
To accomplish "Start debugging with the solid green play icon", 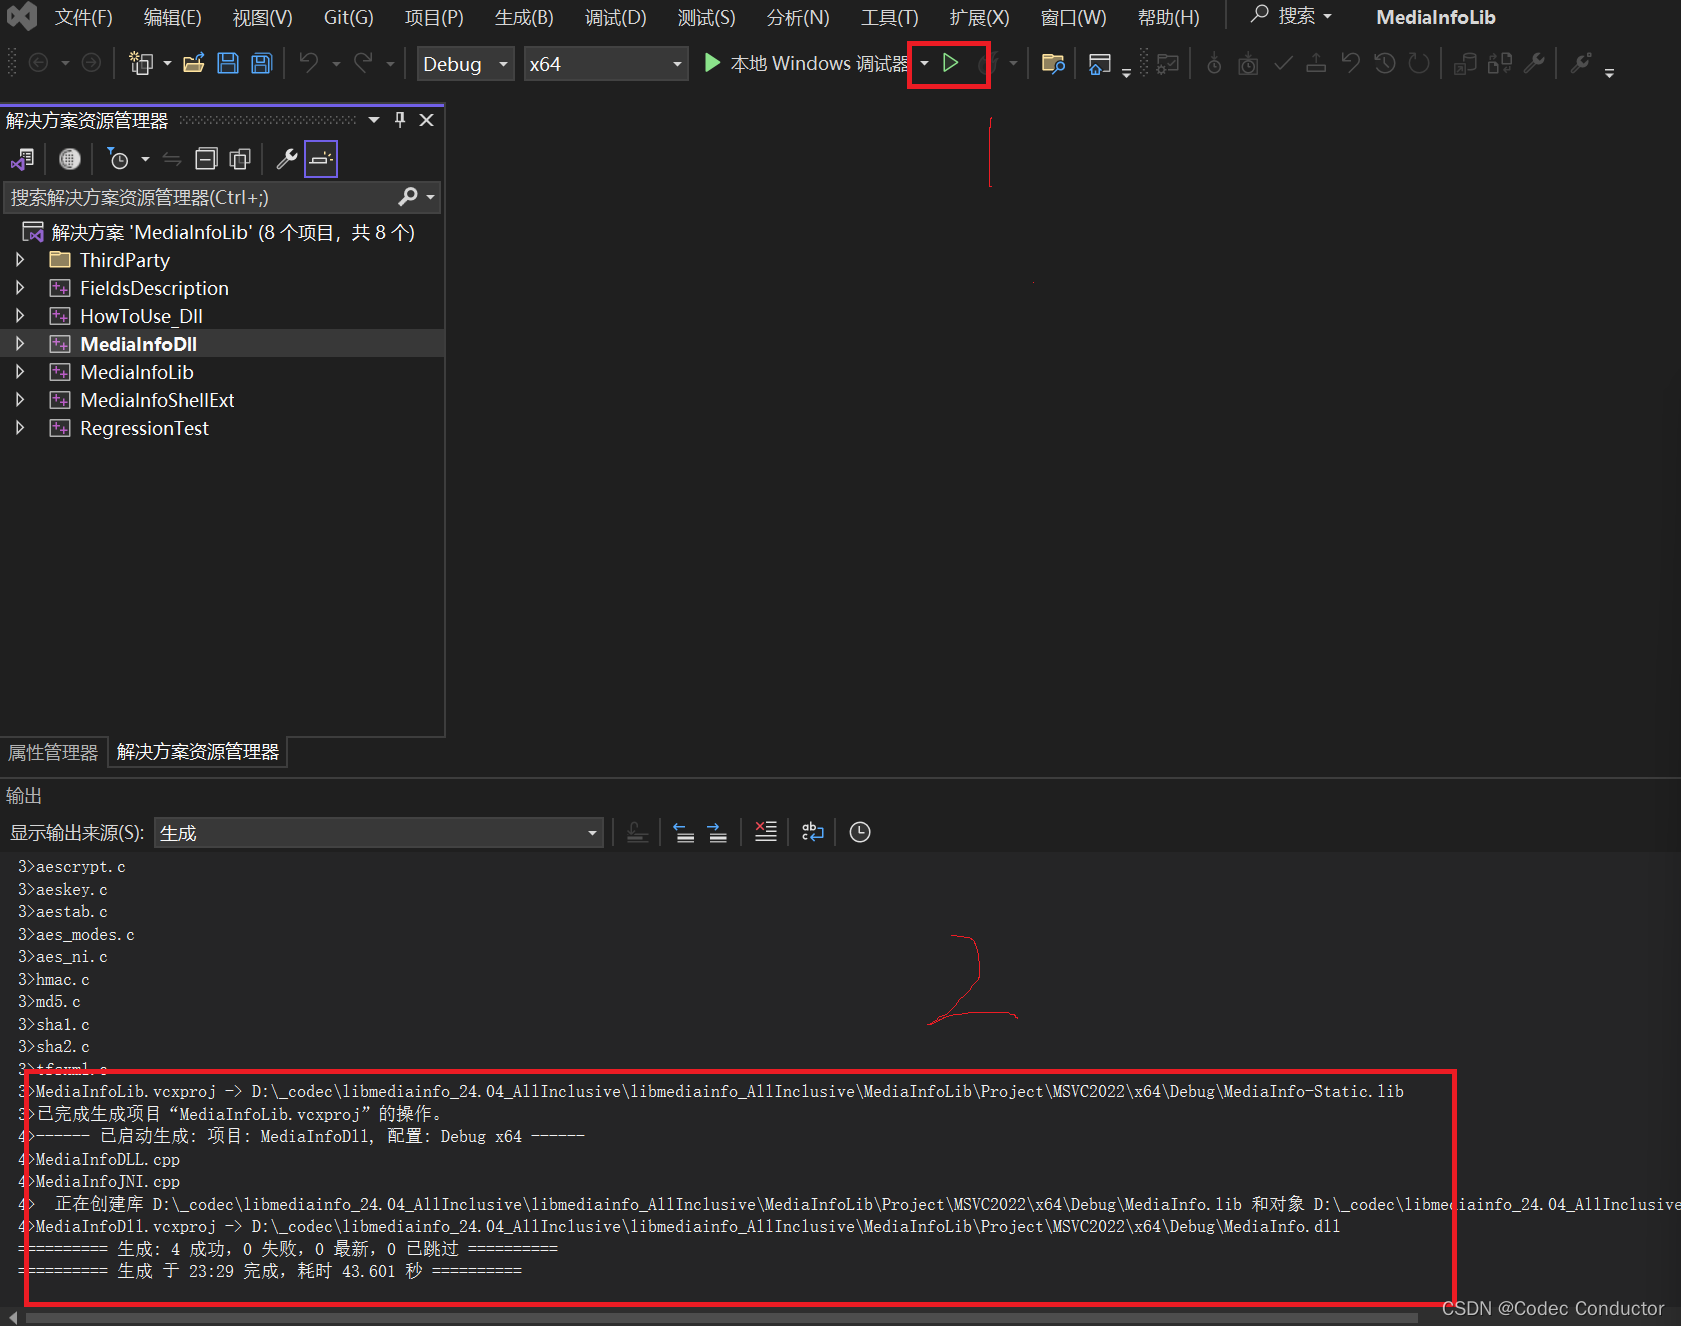I will tap(712, 63).
